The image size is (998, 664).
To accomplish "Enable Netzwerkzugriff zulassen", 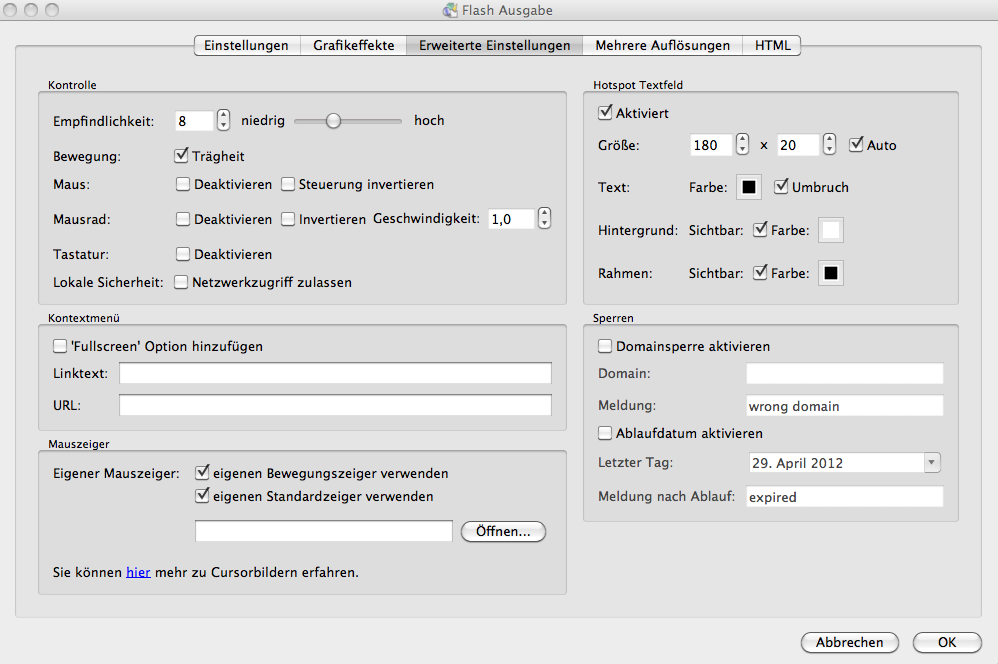I will coord(181,282).
